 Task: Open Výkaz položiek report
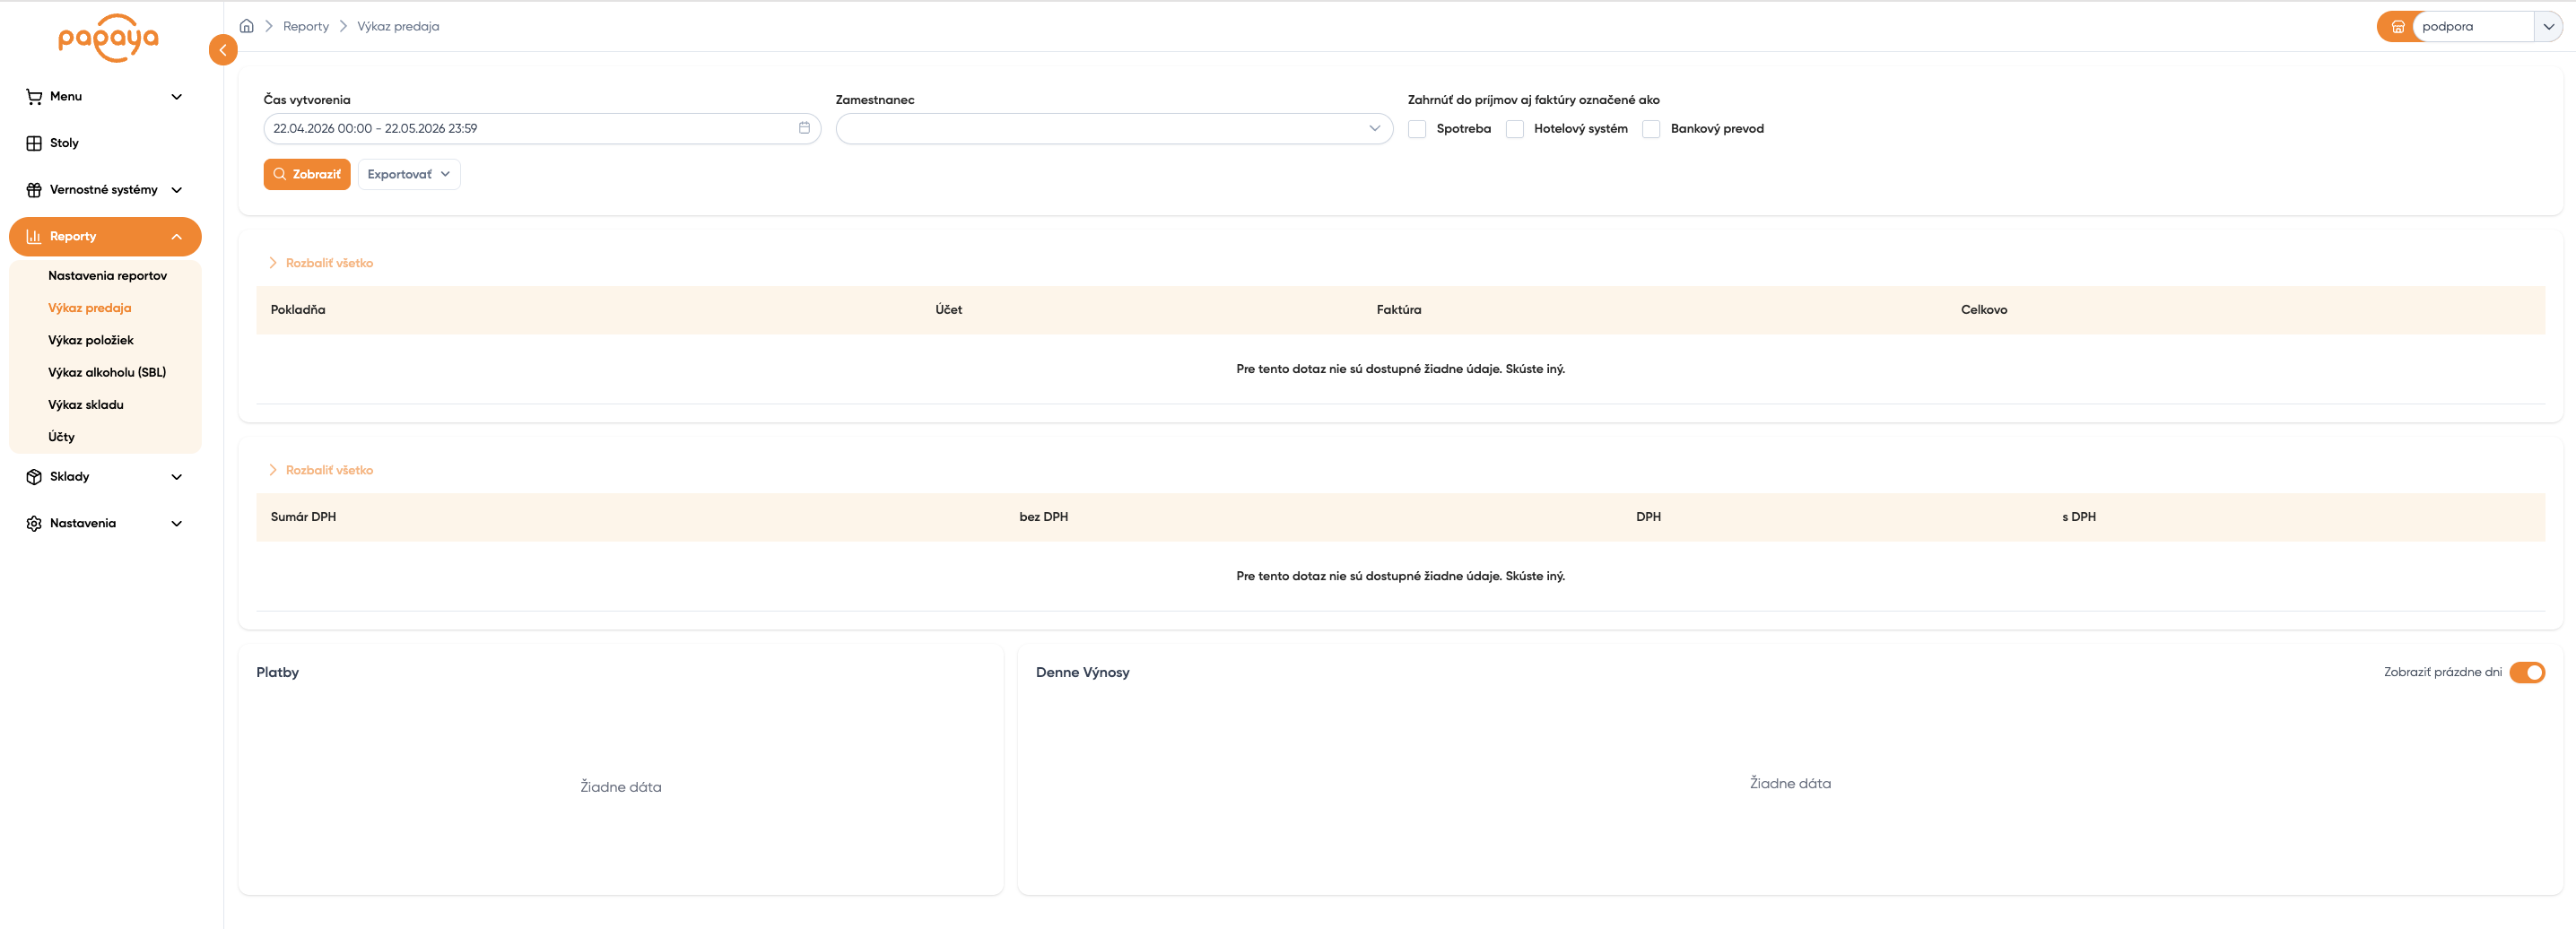tap(91, 340)
